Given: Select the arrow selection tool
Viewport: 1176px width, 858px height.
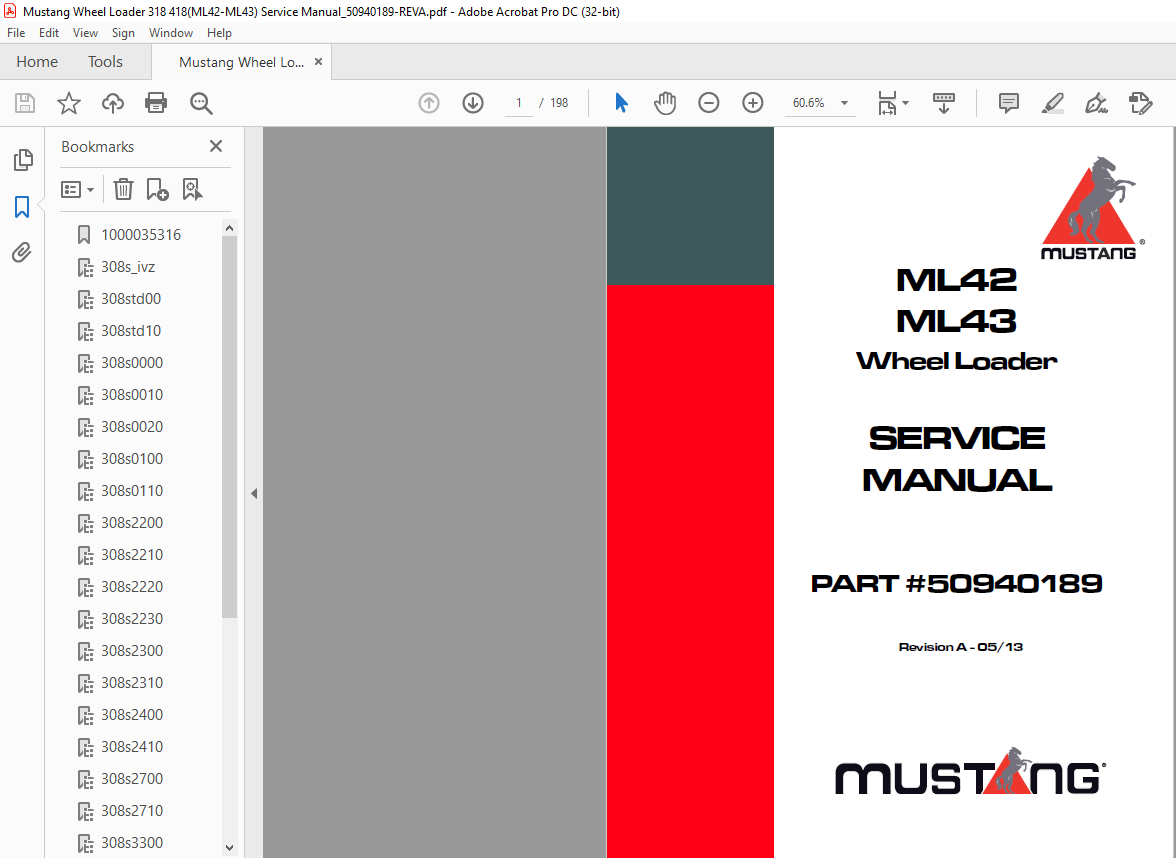Looking at the screenshot, I should [x=621, y=103].
